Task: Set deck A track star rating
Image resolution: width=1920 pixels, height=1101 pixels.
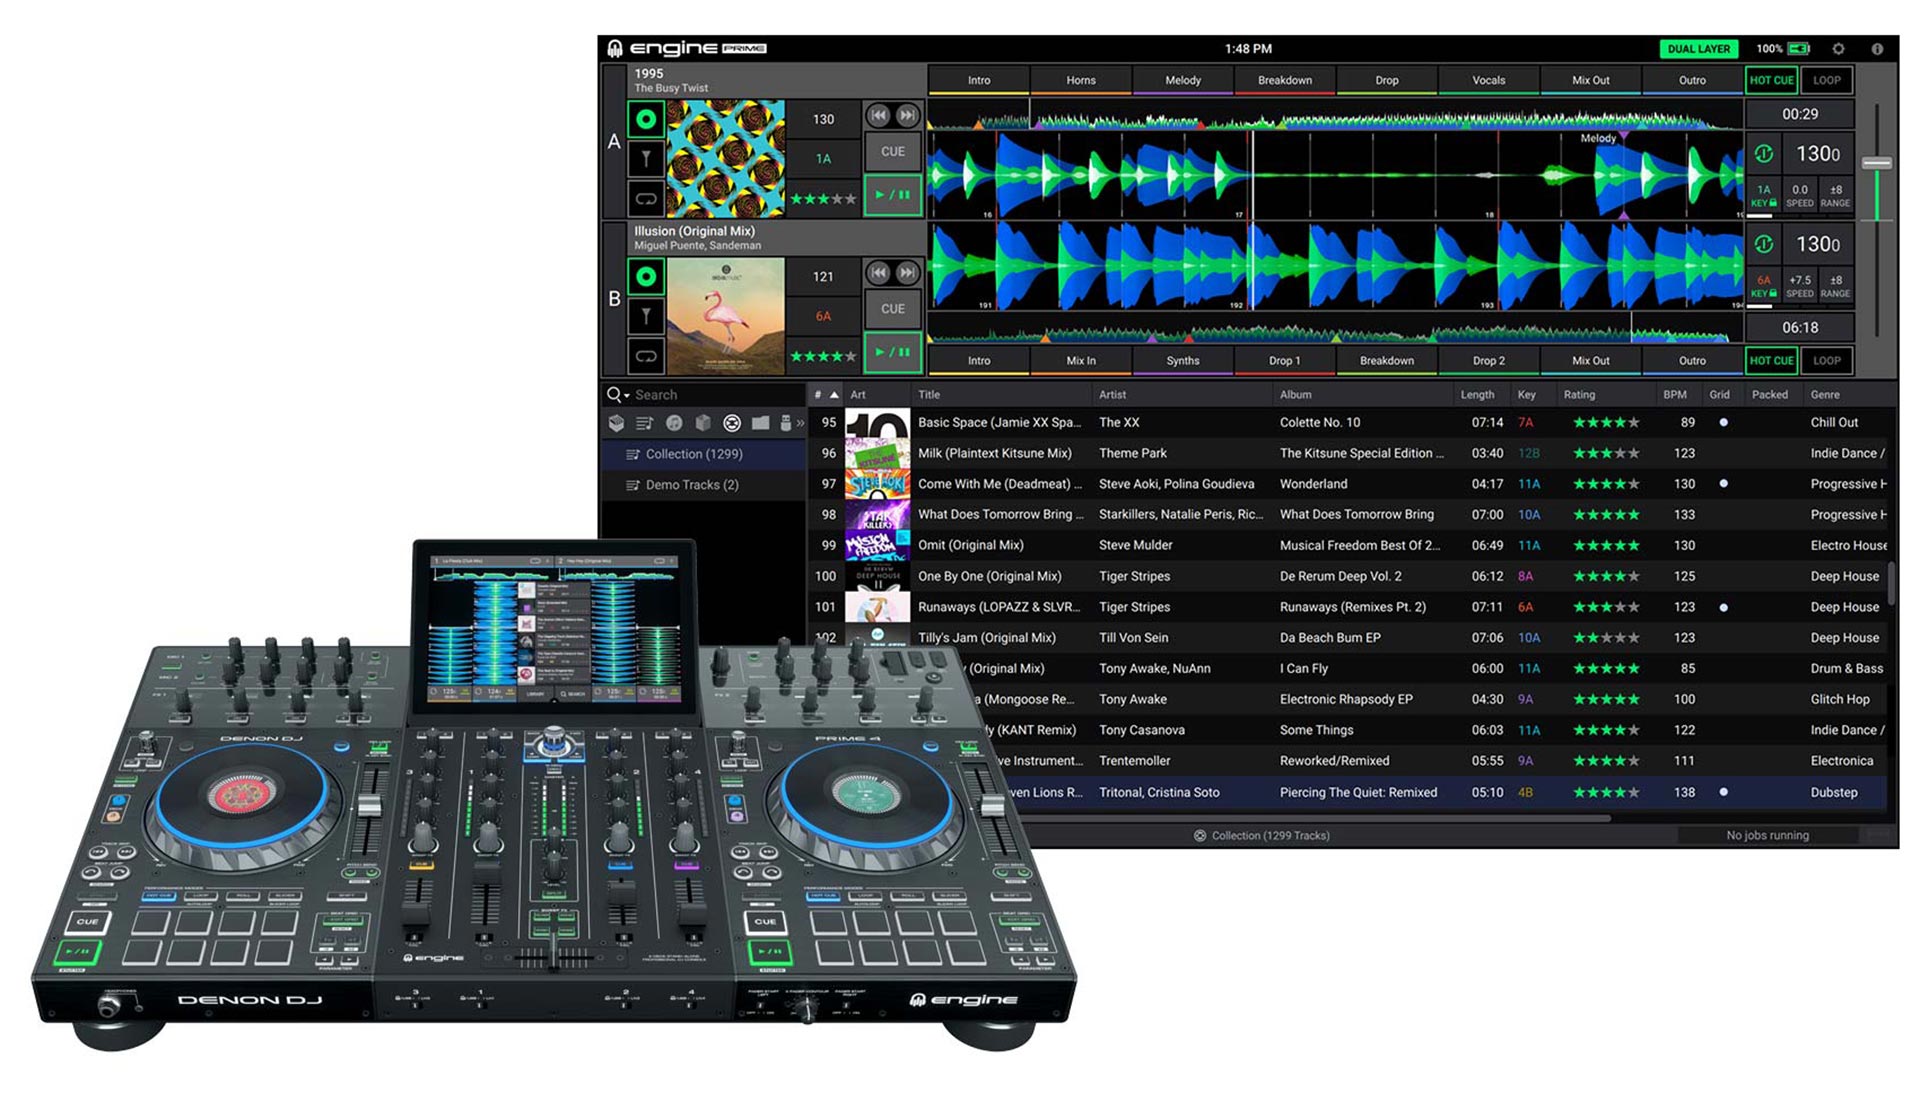Action: 823,199
